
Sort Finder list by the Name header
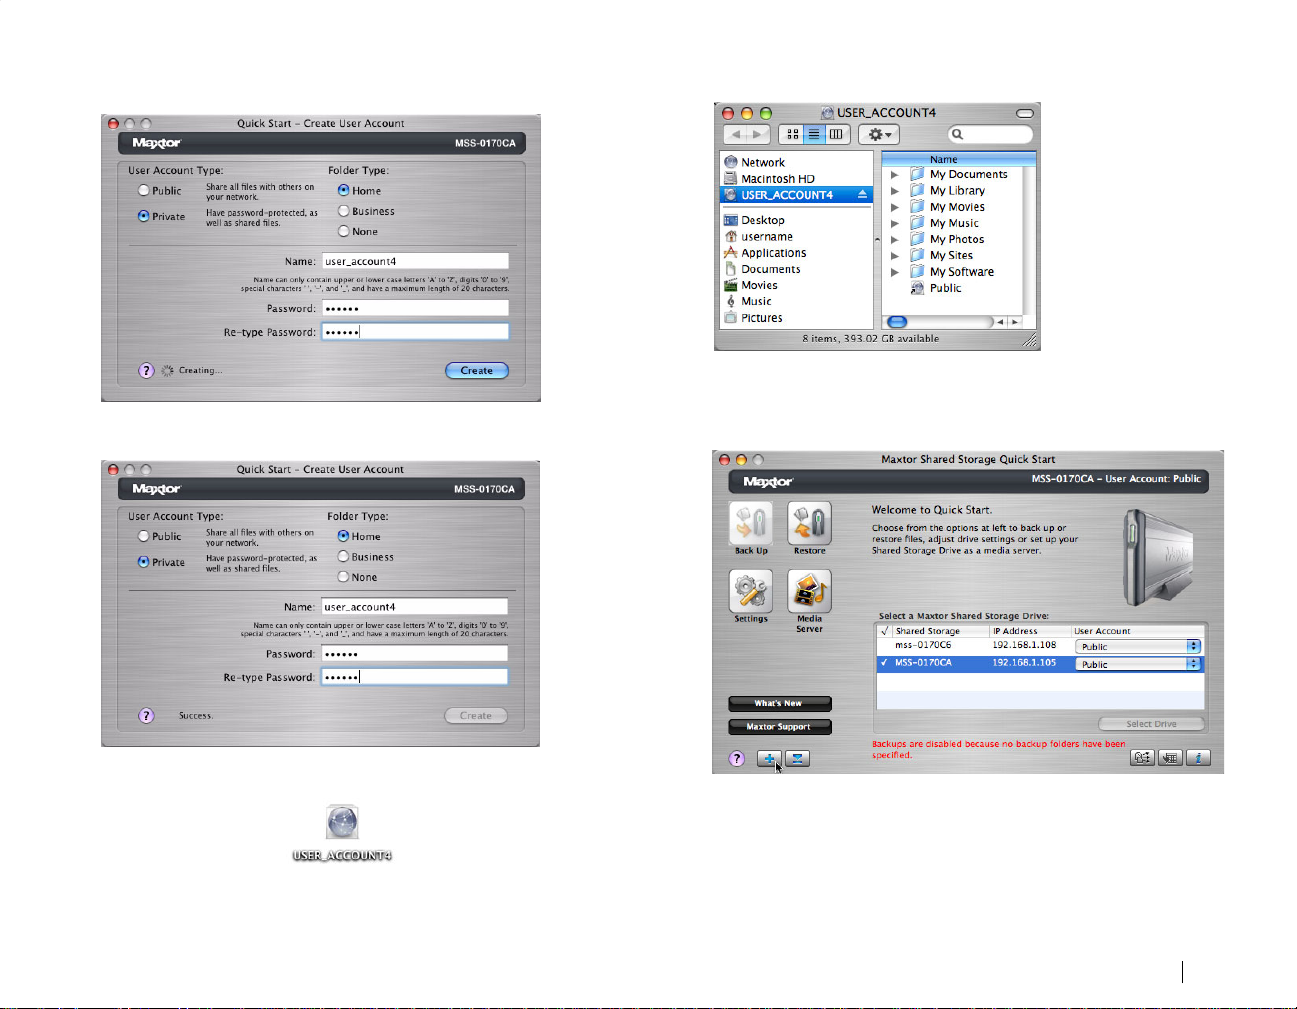[x=958, y=159]
